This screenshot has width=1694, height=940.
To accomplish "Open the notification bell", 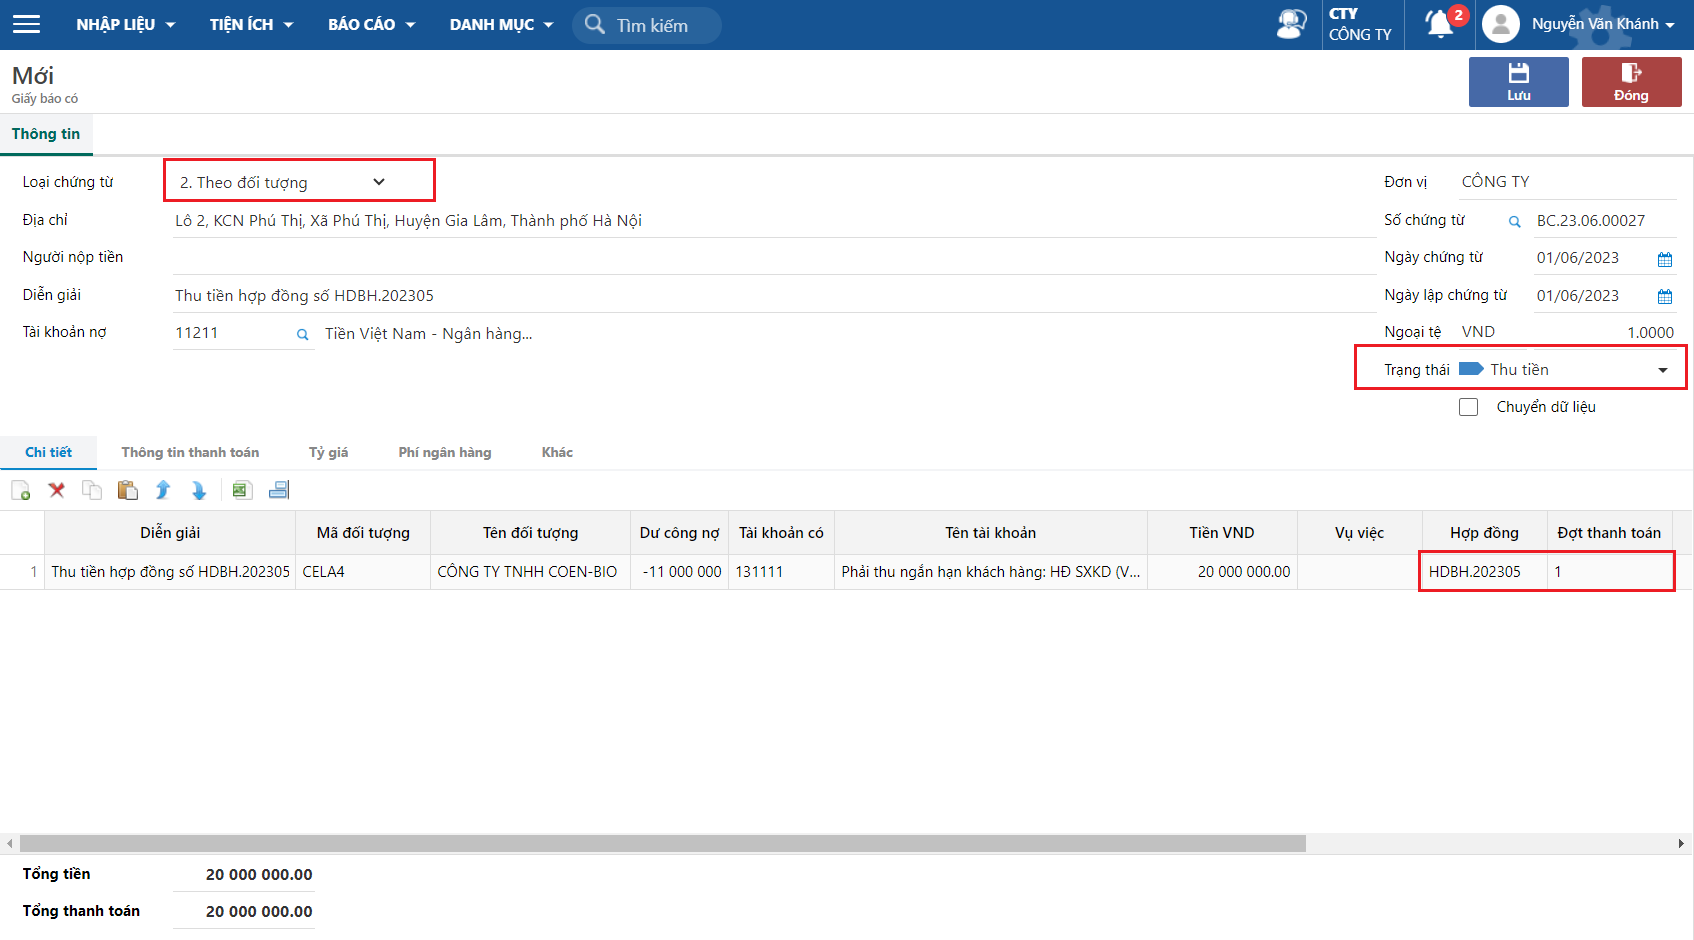I will pyautogui.click(x=1439, y=24).
